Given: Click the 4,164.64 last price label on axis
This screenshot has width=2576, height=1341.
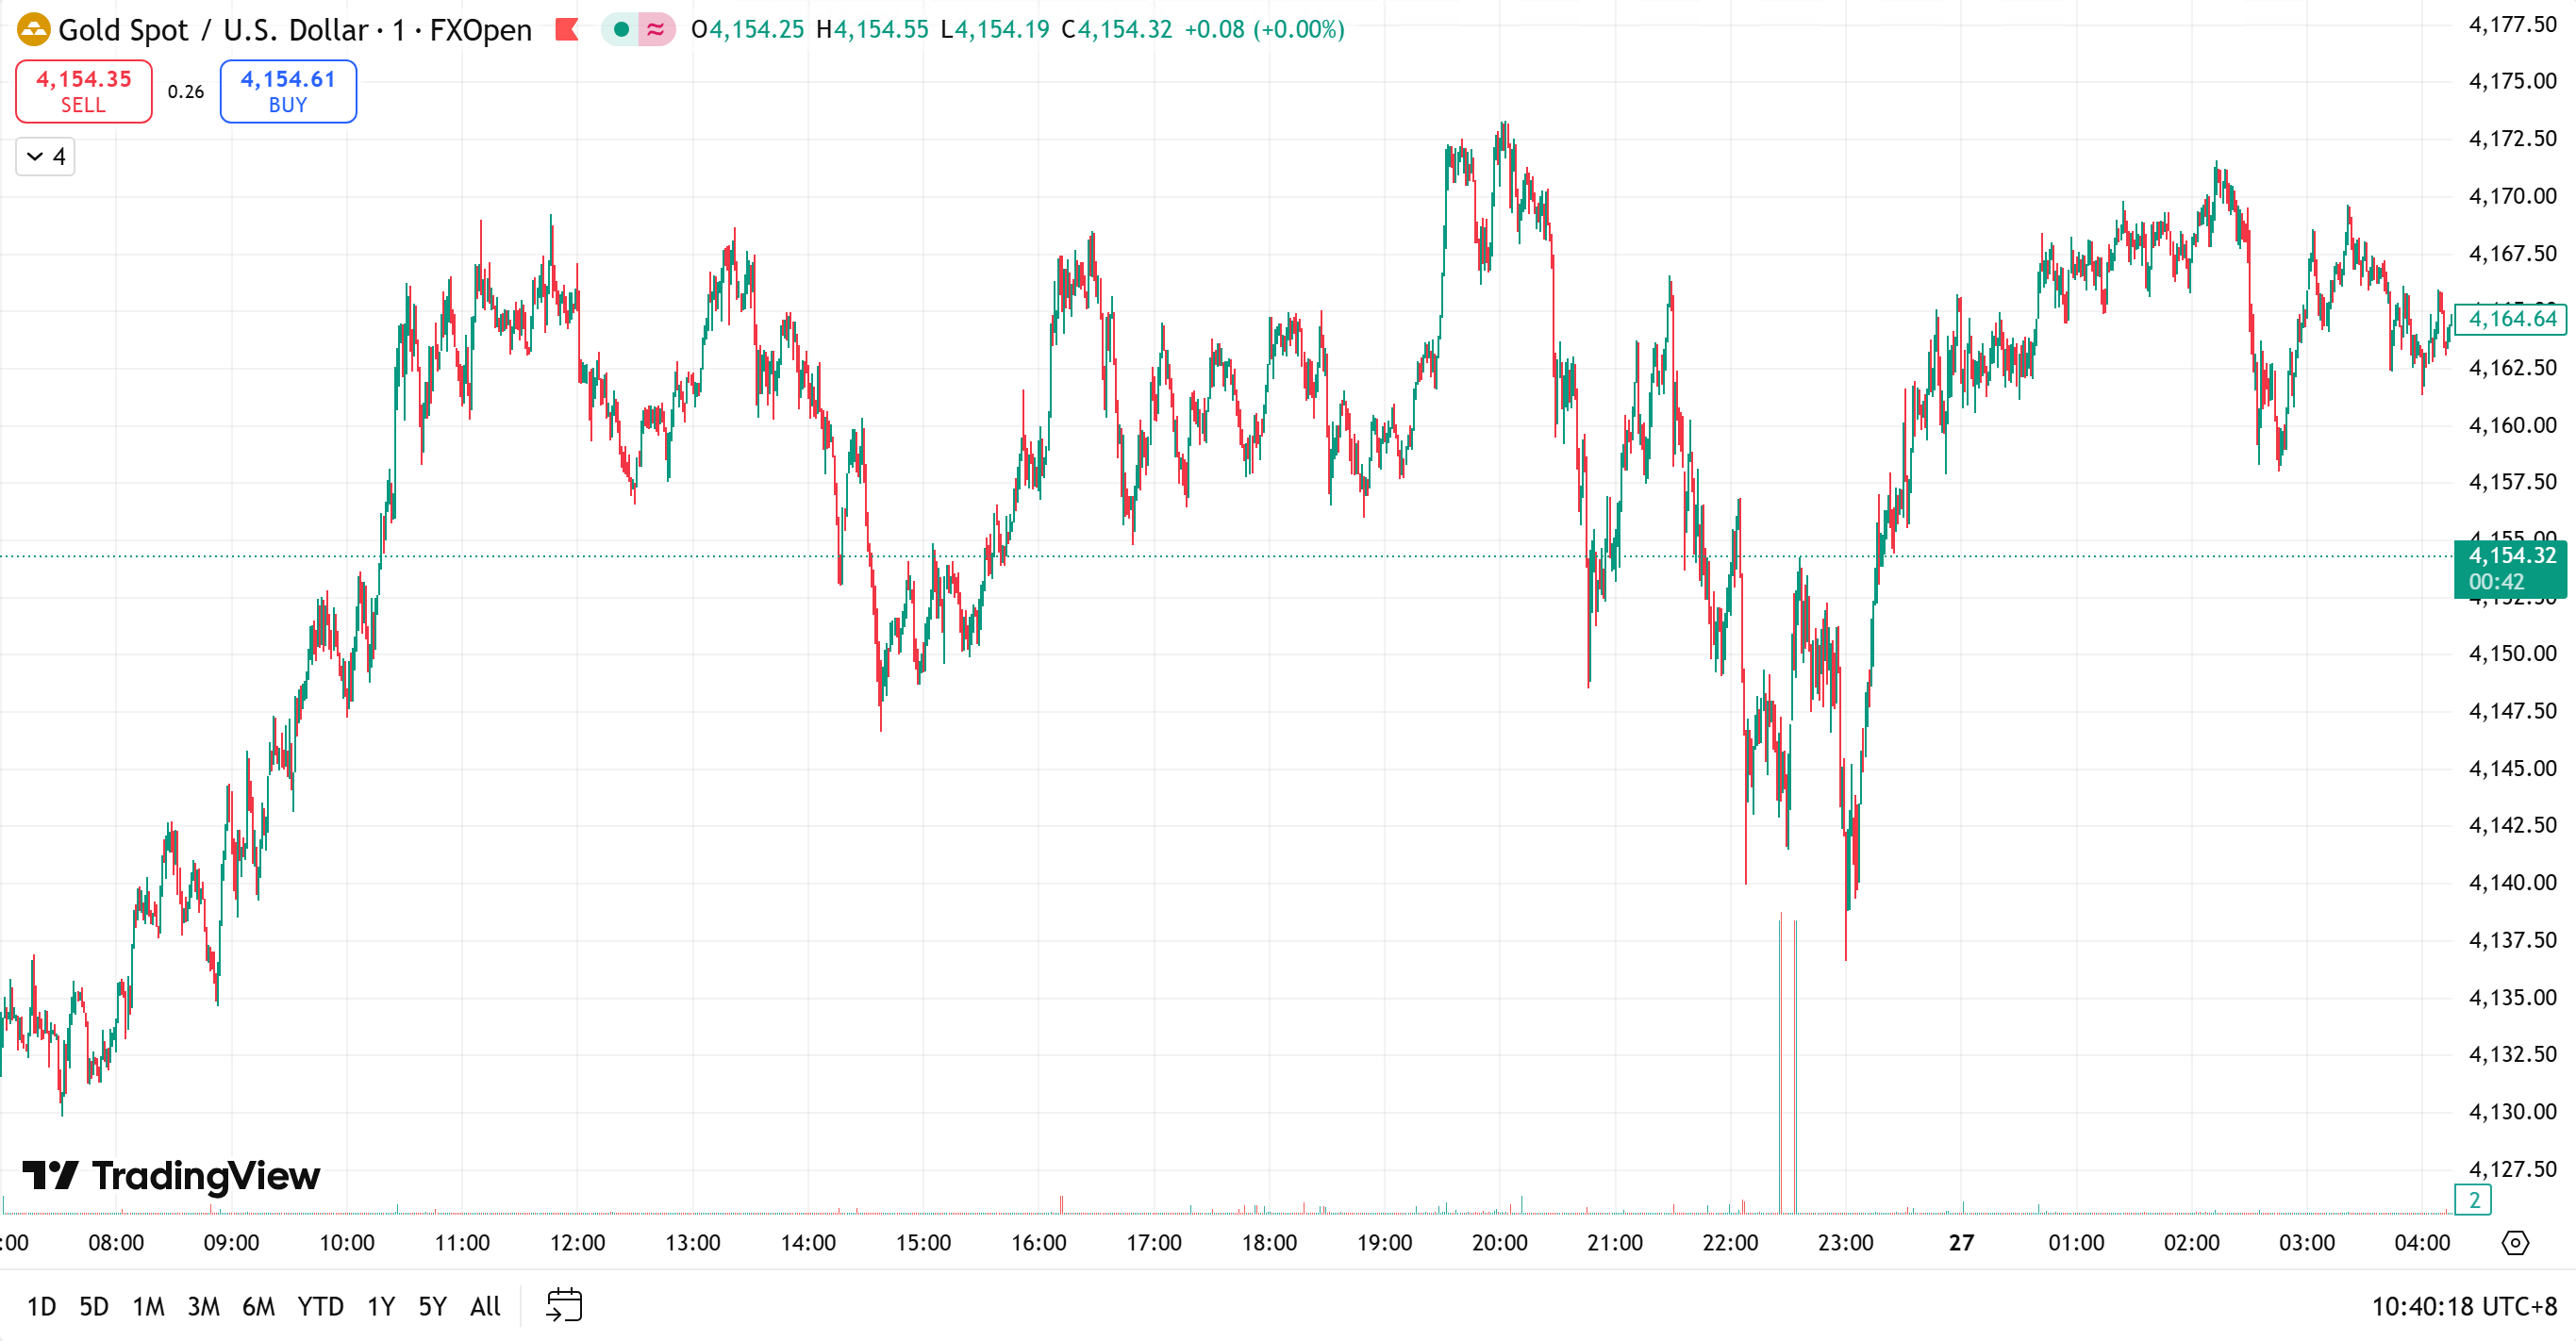Looking at the screenshot, I should pyautogui.click(x=2510, y=320).
